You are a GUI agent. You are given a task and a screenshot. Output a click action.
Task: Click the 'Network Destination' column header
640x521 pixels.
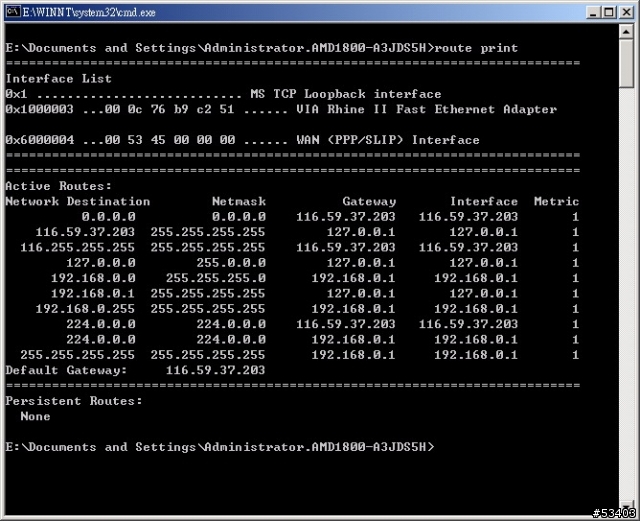pyautogui.click(x=78, y=202)
